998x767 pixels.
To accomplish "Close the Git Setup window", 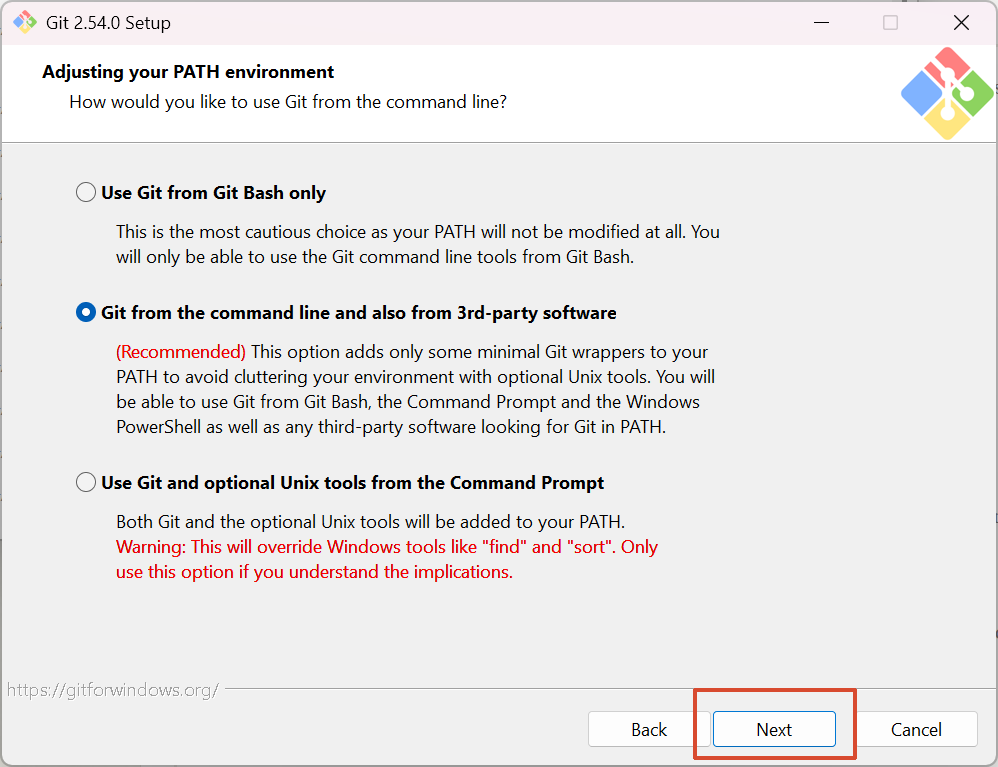I will 961,22.
